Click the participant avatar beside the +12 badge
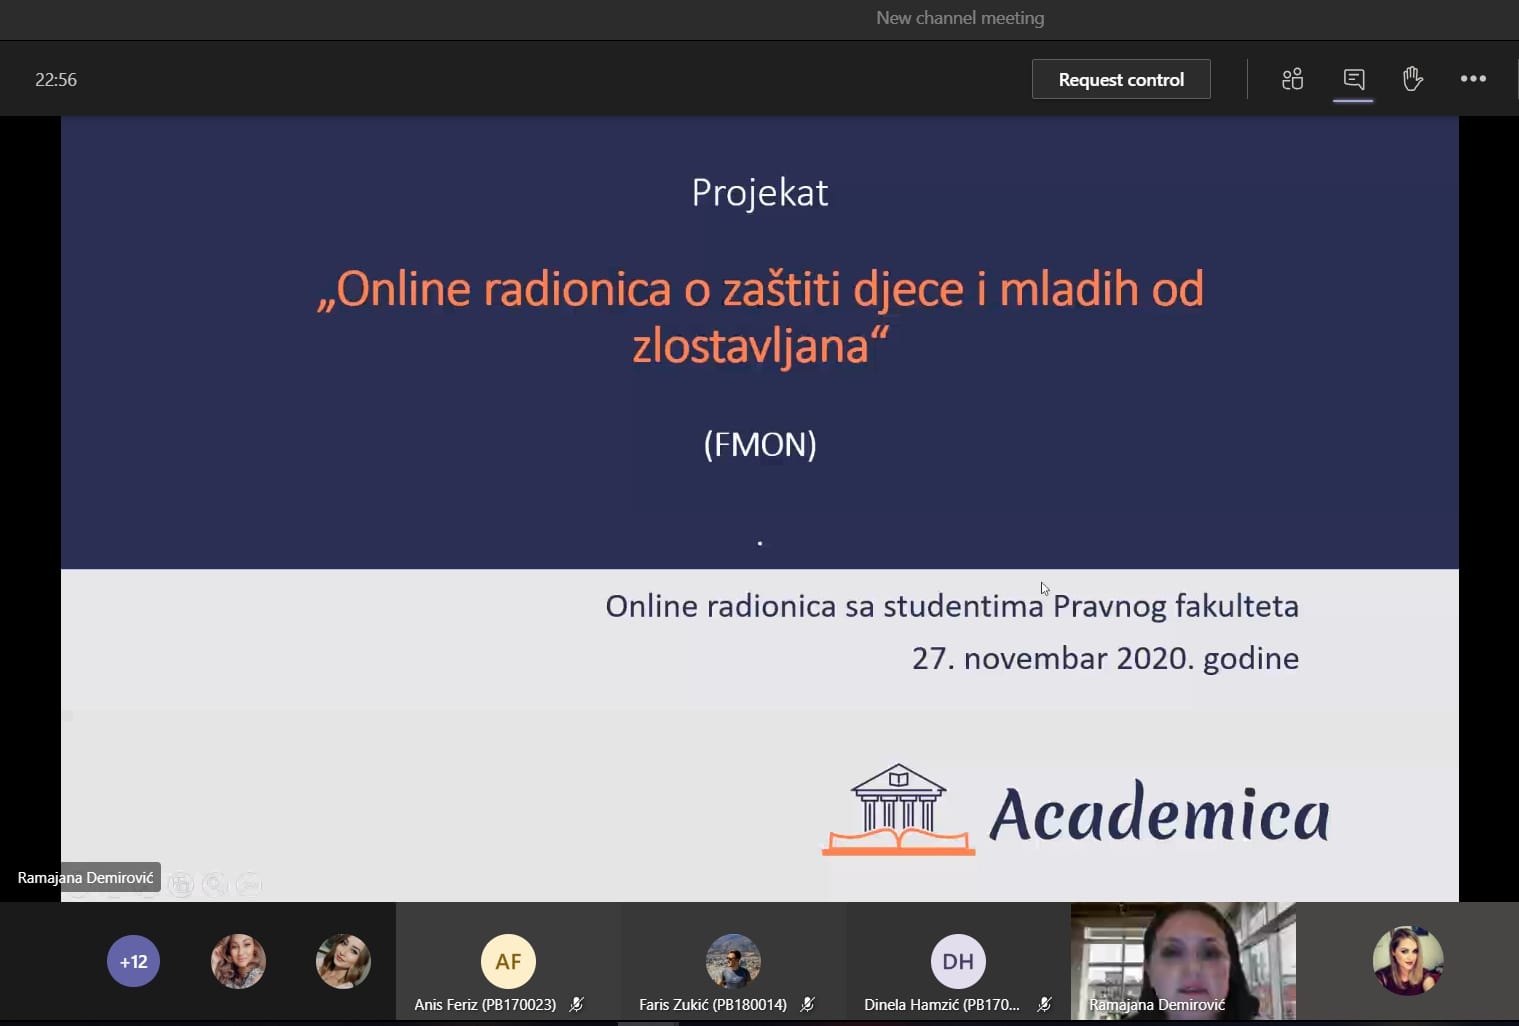The height and width of the screenshot is (1026, 1519). pyautogui.click(x=238, y=961)
